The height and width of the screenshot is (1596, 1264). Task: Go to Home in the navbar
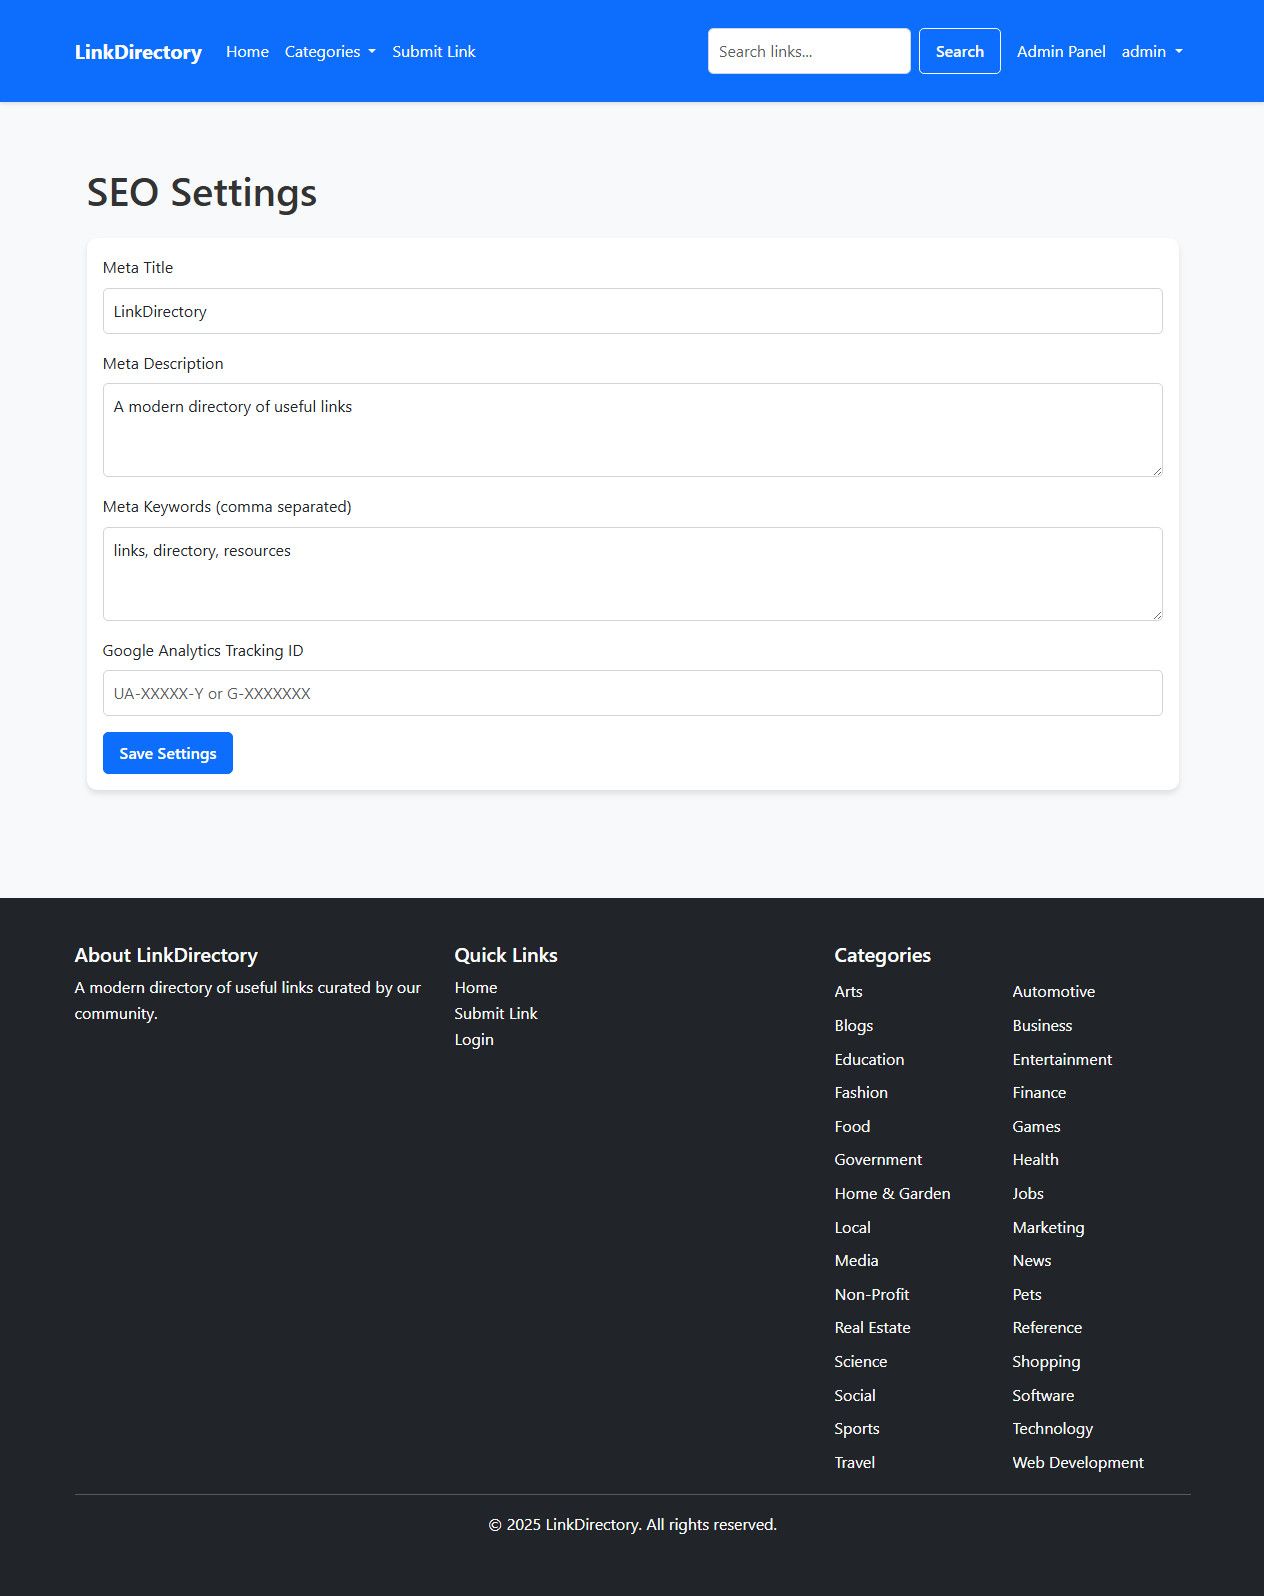247,52
